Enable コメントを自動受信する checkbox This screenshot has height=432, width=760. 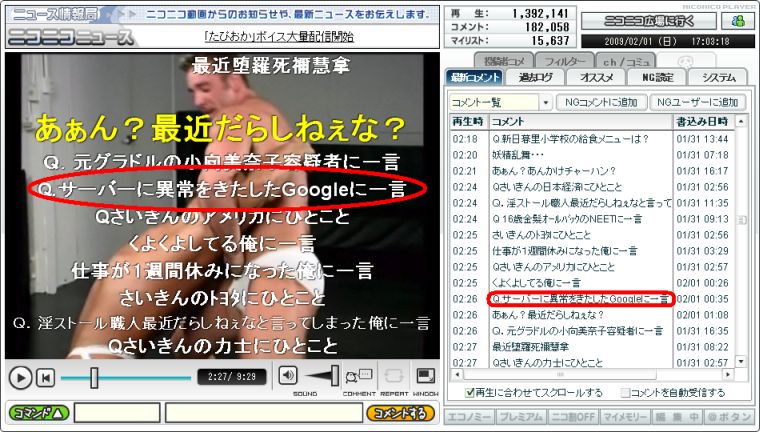point(625,393)
